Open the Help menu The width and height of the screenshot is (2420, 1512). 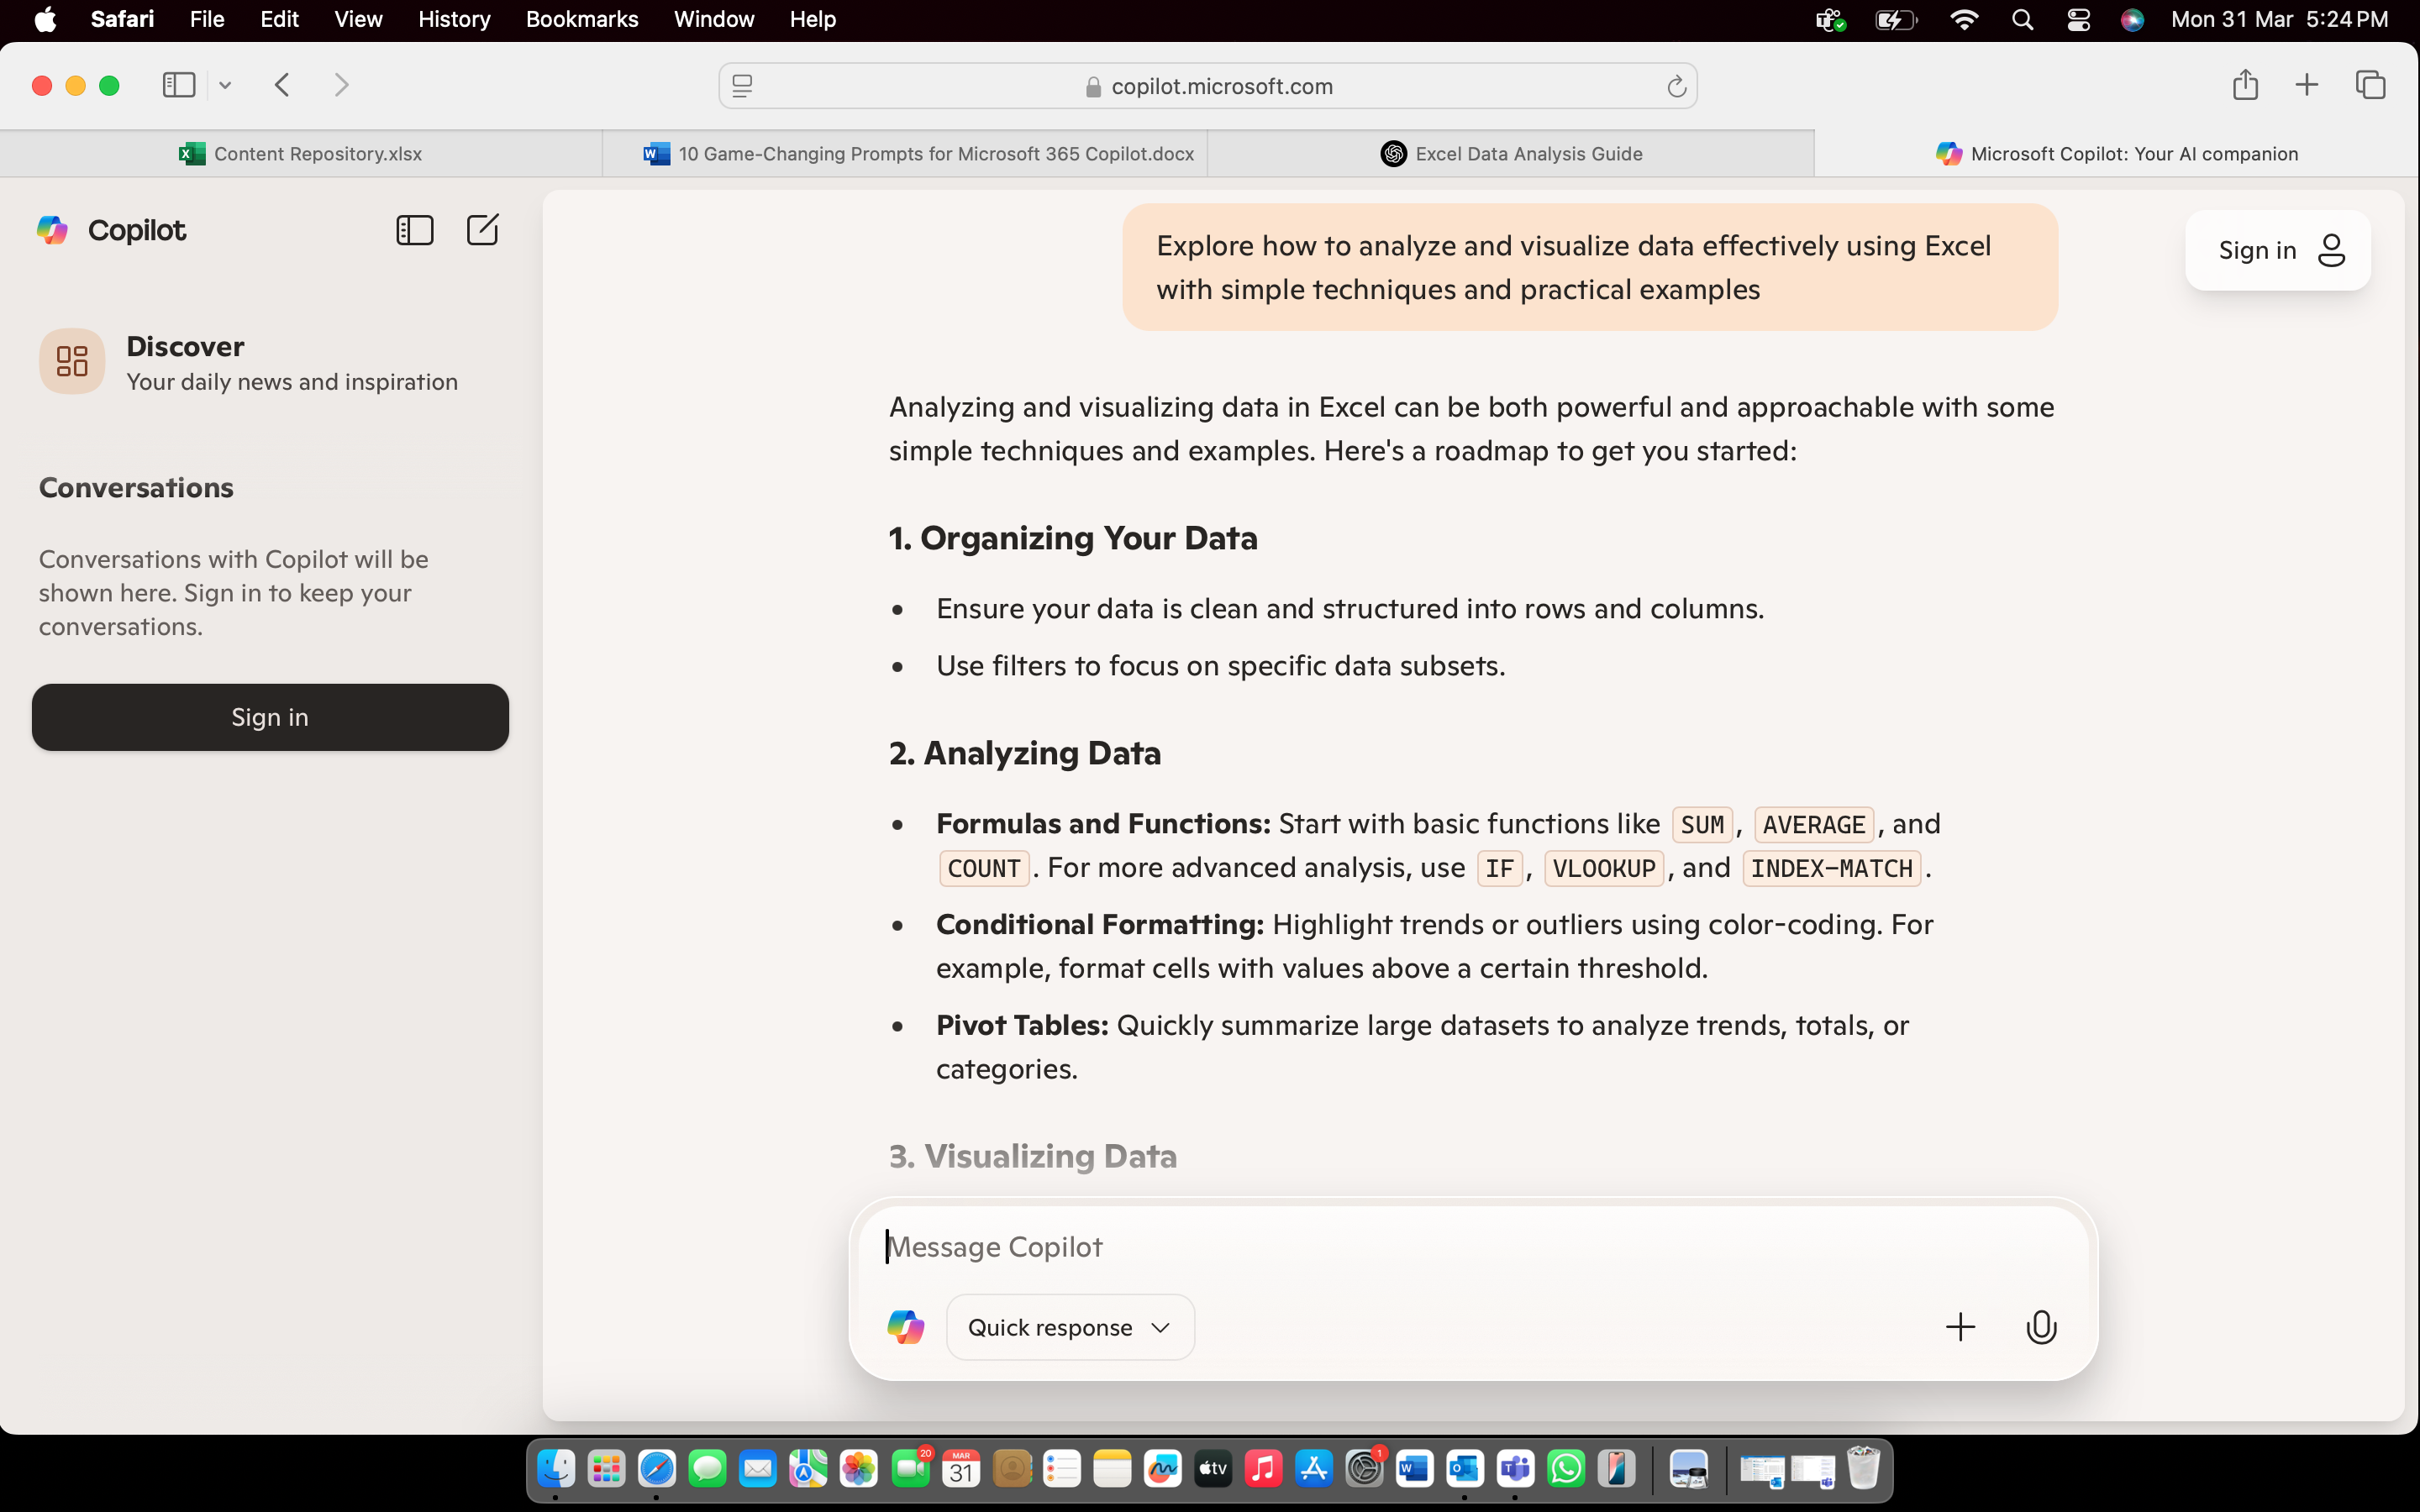point(812,20)
